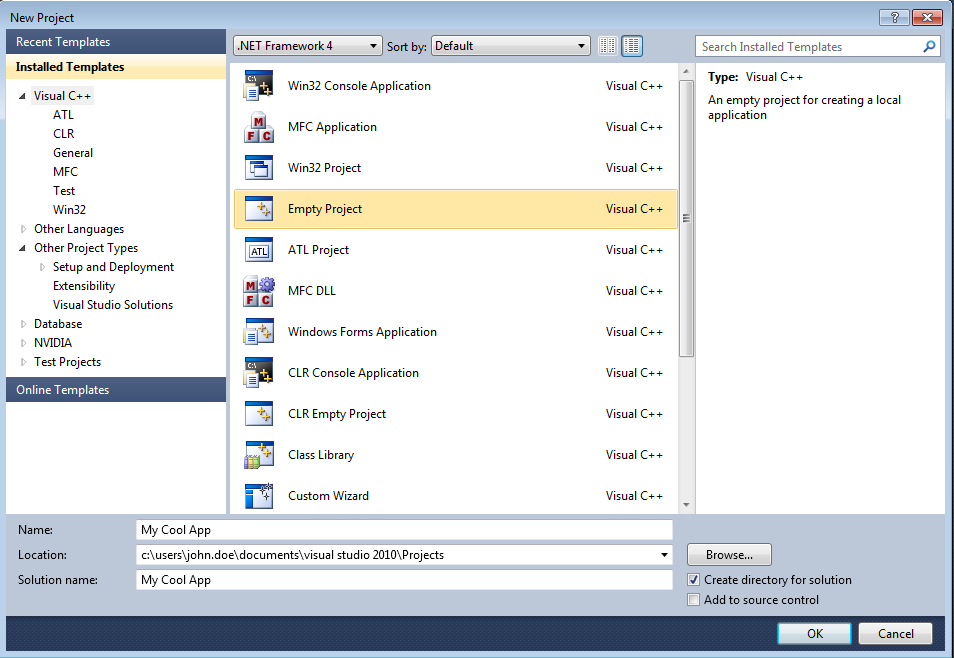Switch to small icons view

click(608, 46)
